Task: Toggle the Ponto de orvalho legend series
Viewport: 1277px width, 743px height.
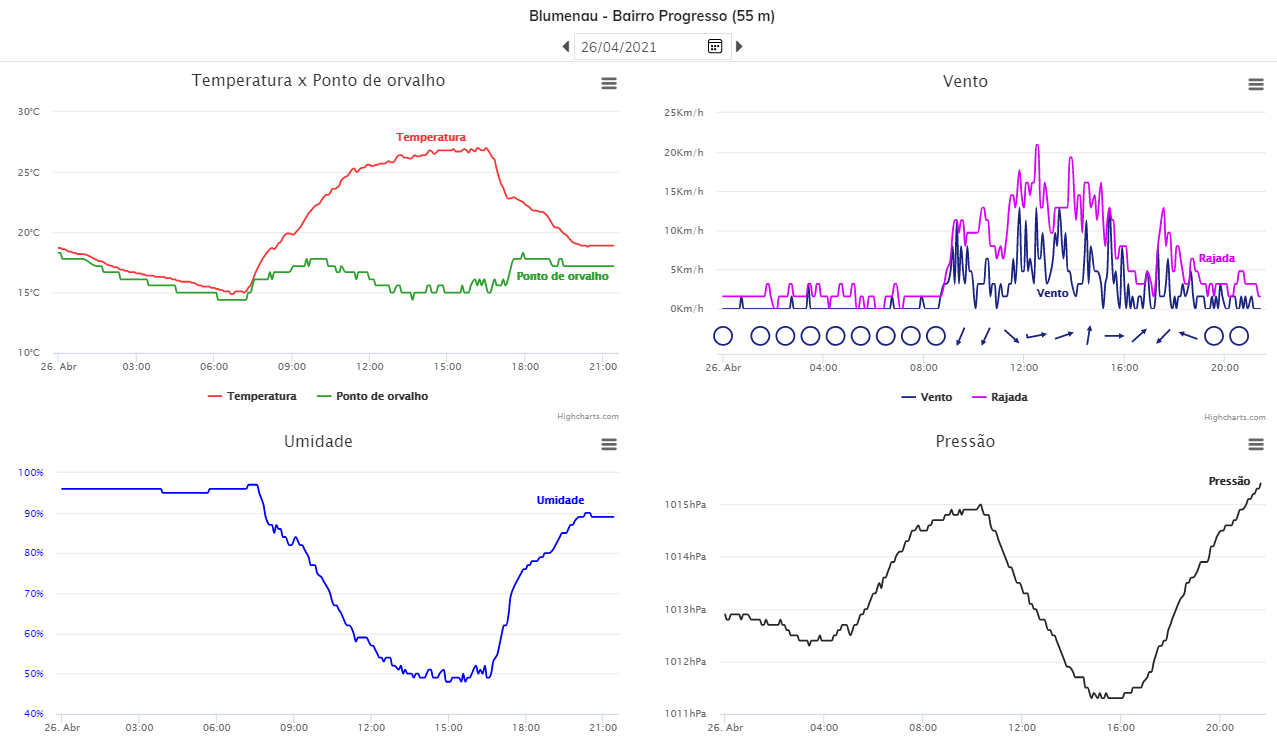Action: tap(372, 396)
